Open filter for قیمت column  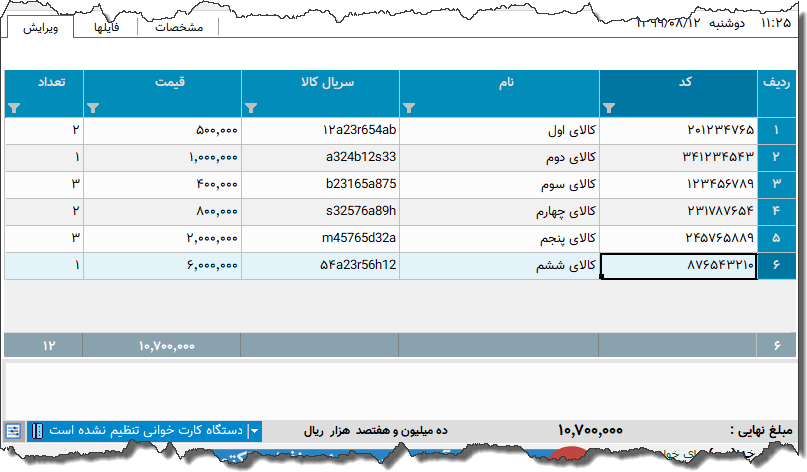pos(93,107)
